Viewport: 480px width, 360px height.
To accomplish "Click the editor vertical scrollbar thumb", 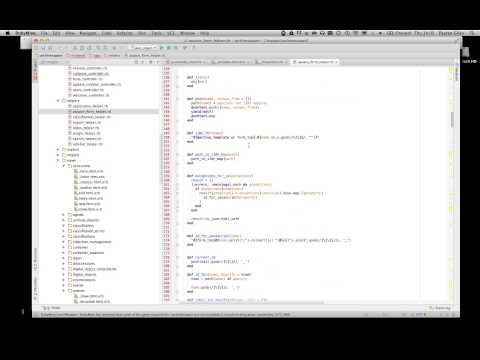I will pos(452,119).
